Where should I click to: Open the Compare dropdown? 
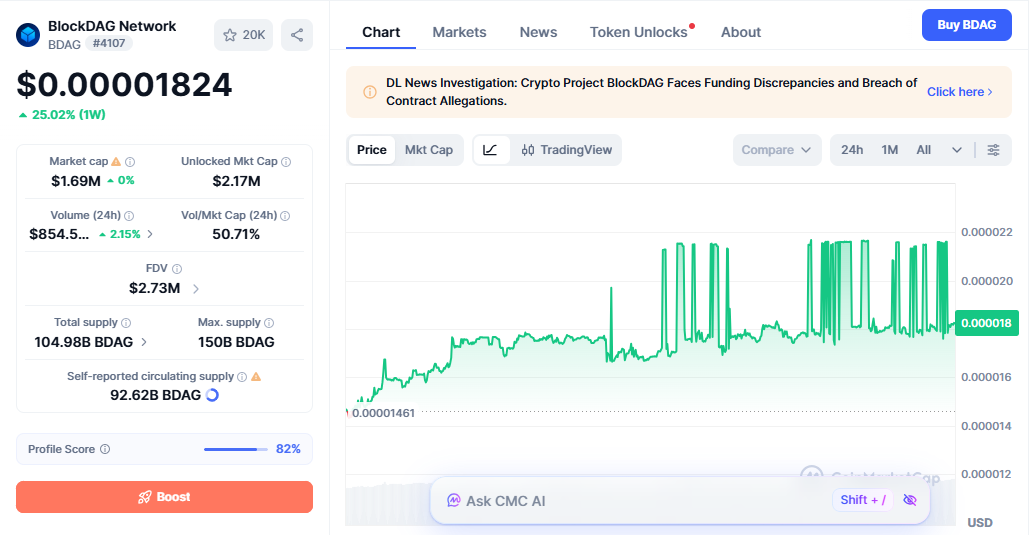[x=776, y=150]
